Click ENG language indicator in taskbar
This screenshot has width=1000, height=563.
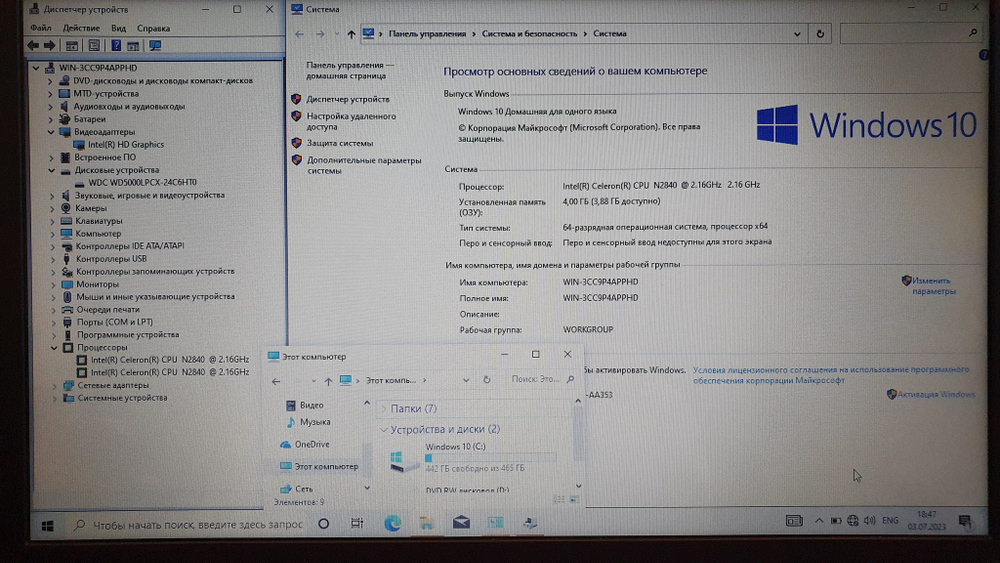[890, 520]
